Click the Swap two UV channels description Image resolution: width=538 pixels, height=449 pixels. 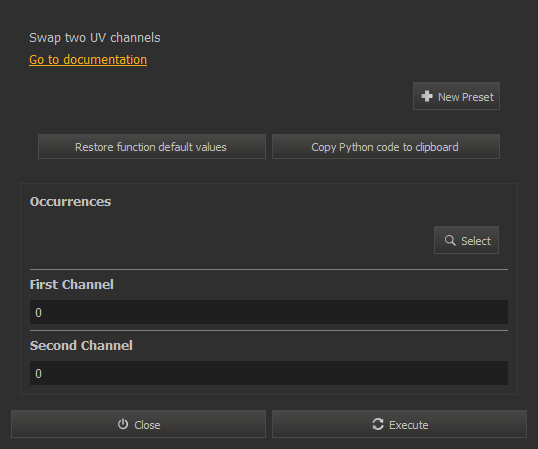point(95,38)
